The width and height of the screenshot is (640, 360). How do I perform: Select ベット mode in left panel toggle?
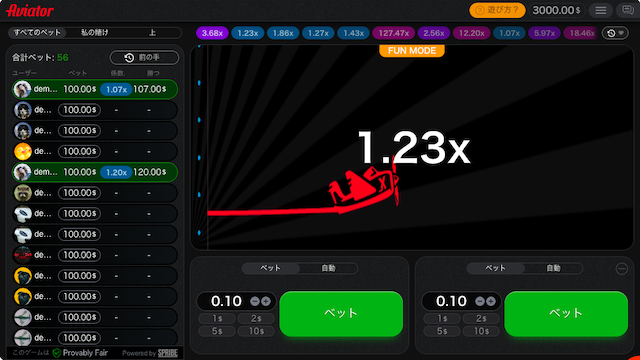(x=271, y=268)
